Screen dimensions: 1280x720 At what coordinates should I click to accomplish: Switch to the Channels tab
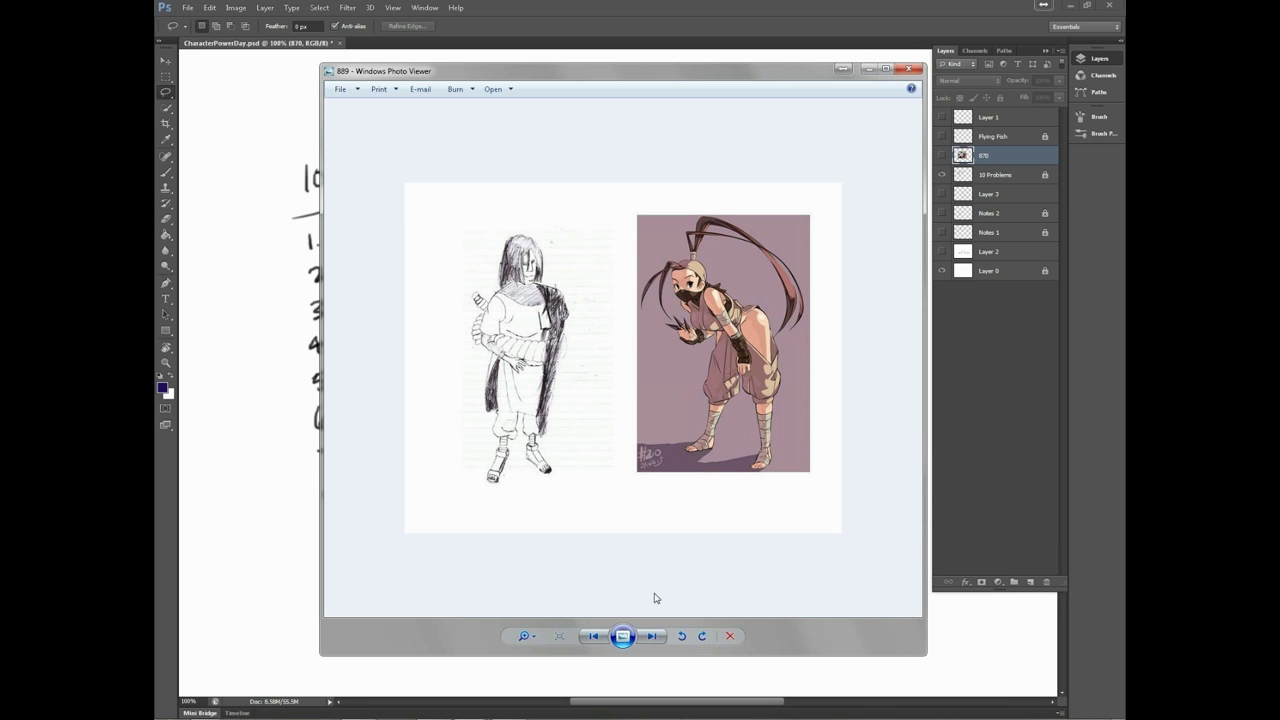click(974, 51)
